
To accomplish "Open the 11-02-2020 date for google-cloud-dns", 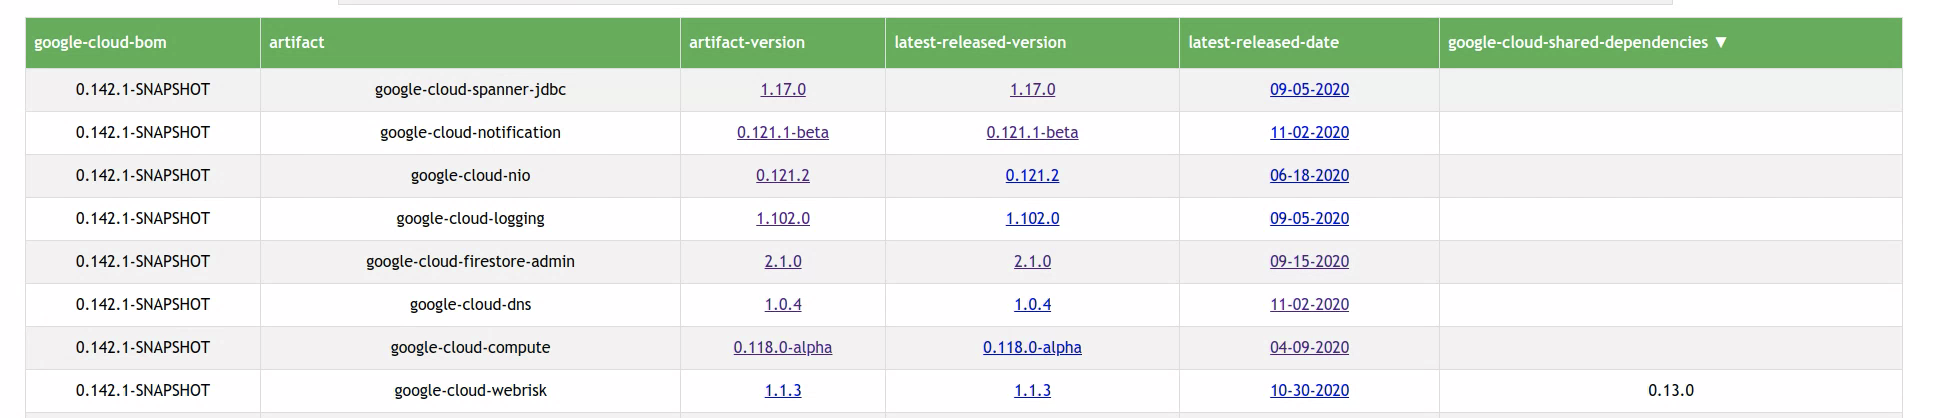I will [x=1309, y=304].
